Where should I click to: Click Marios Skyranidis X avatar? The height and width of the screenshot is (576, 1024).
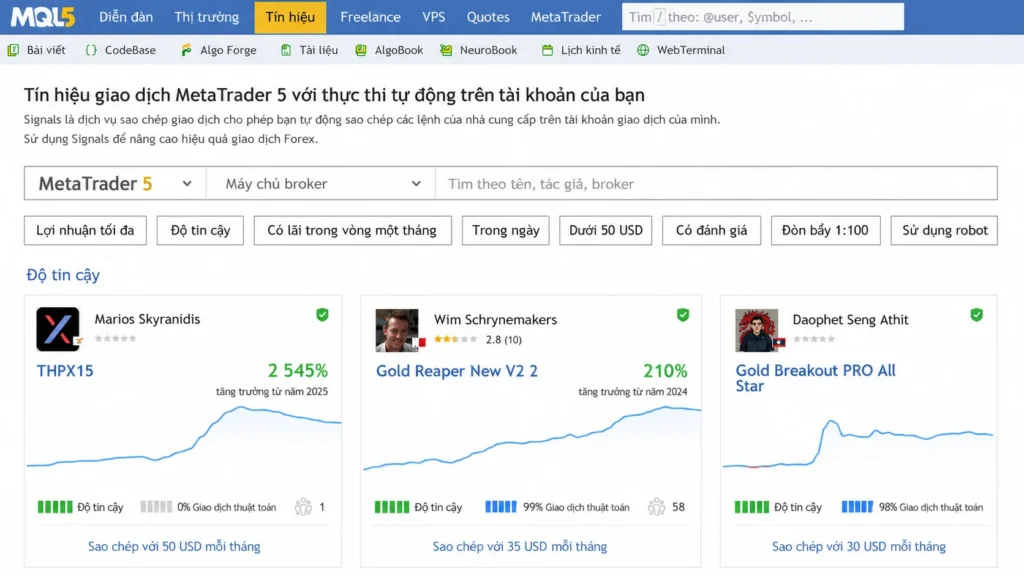(x=58, y=329)
